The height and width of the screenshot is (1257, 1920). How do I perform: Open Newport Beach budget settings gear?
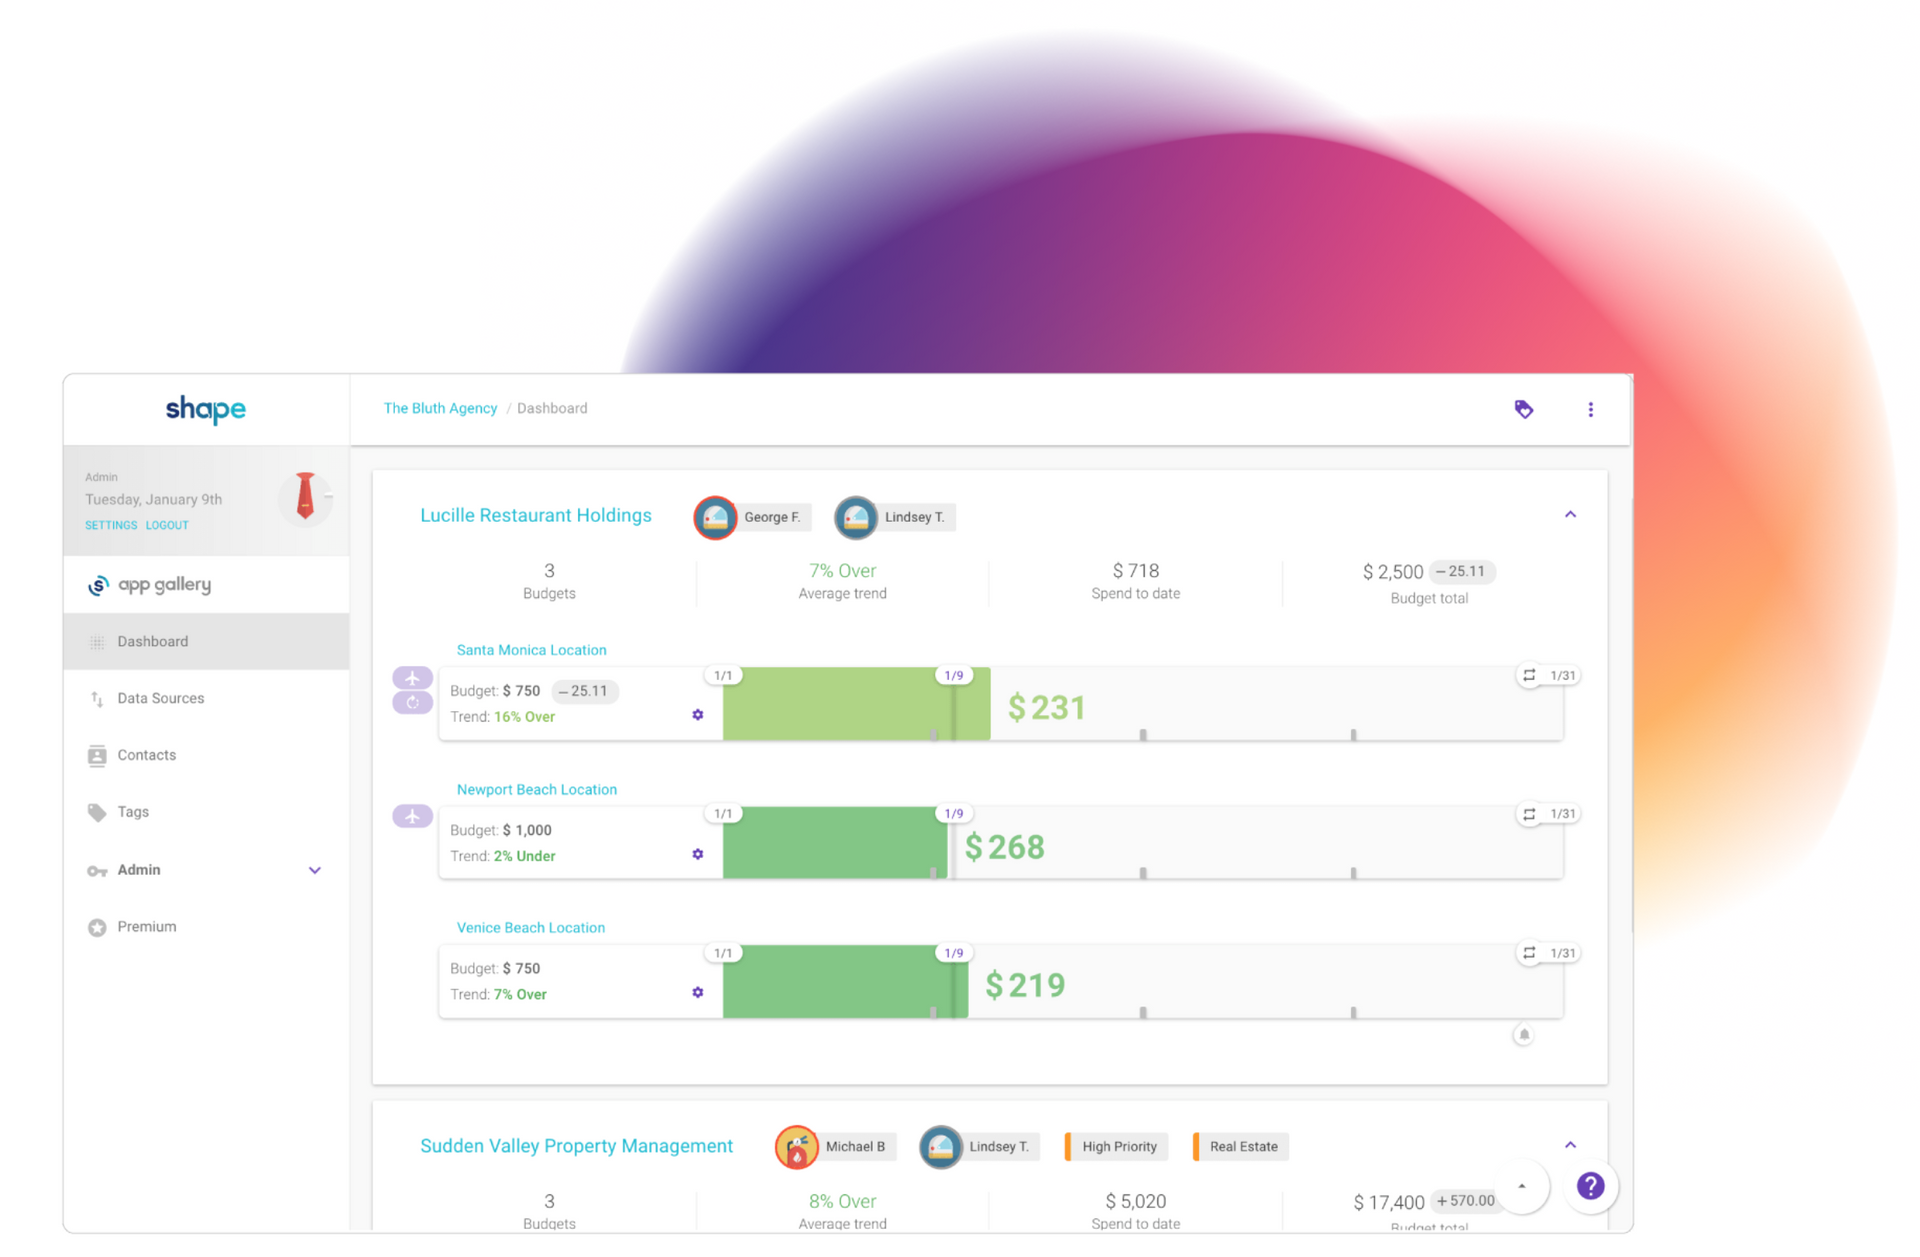click(x=698, y=854)
